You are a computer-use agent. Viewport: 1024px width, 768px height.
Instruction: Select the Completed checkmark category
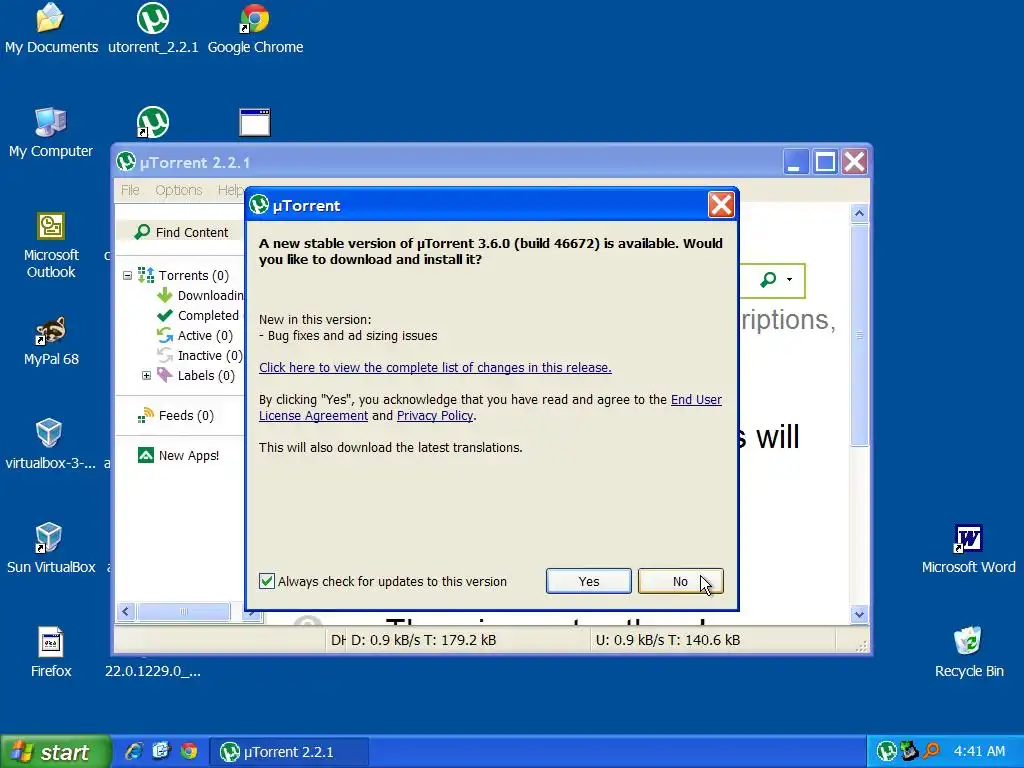click(165, 315)
